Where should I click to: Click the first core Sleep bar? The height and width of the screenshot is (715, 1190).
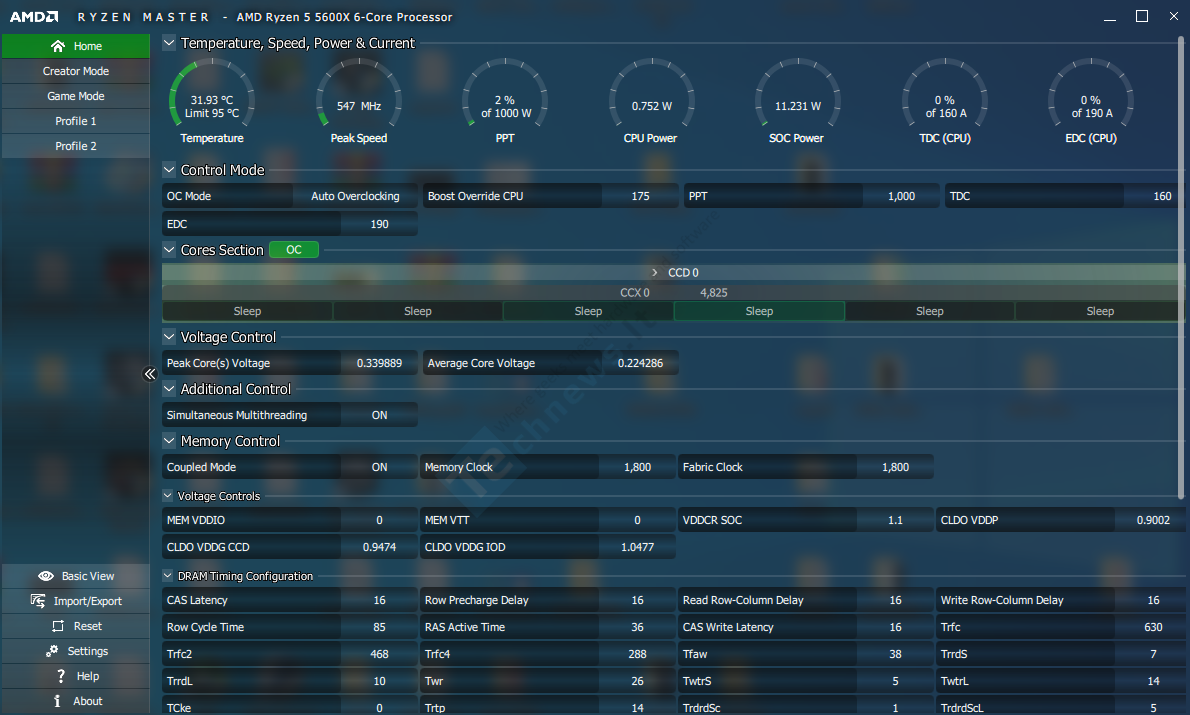tap(247, 311)
